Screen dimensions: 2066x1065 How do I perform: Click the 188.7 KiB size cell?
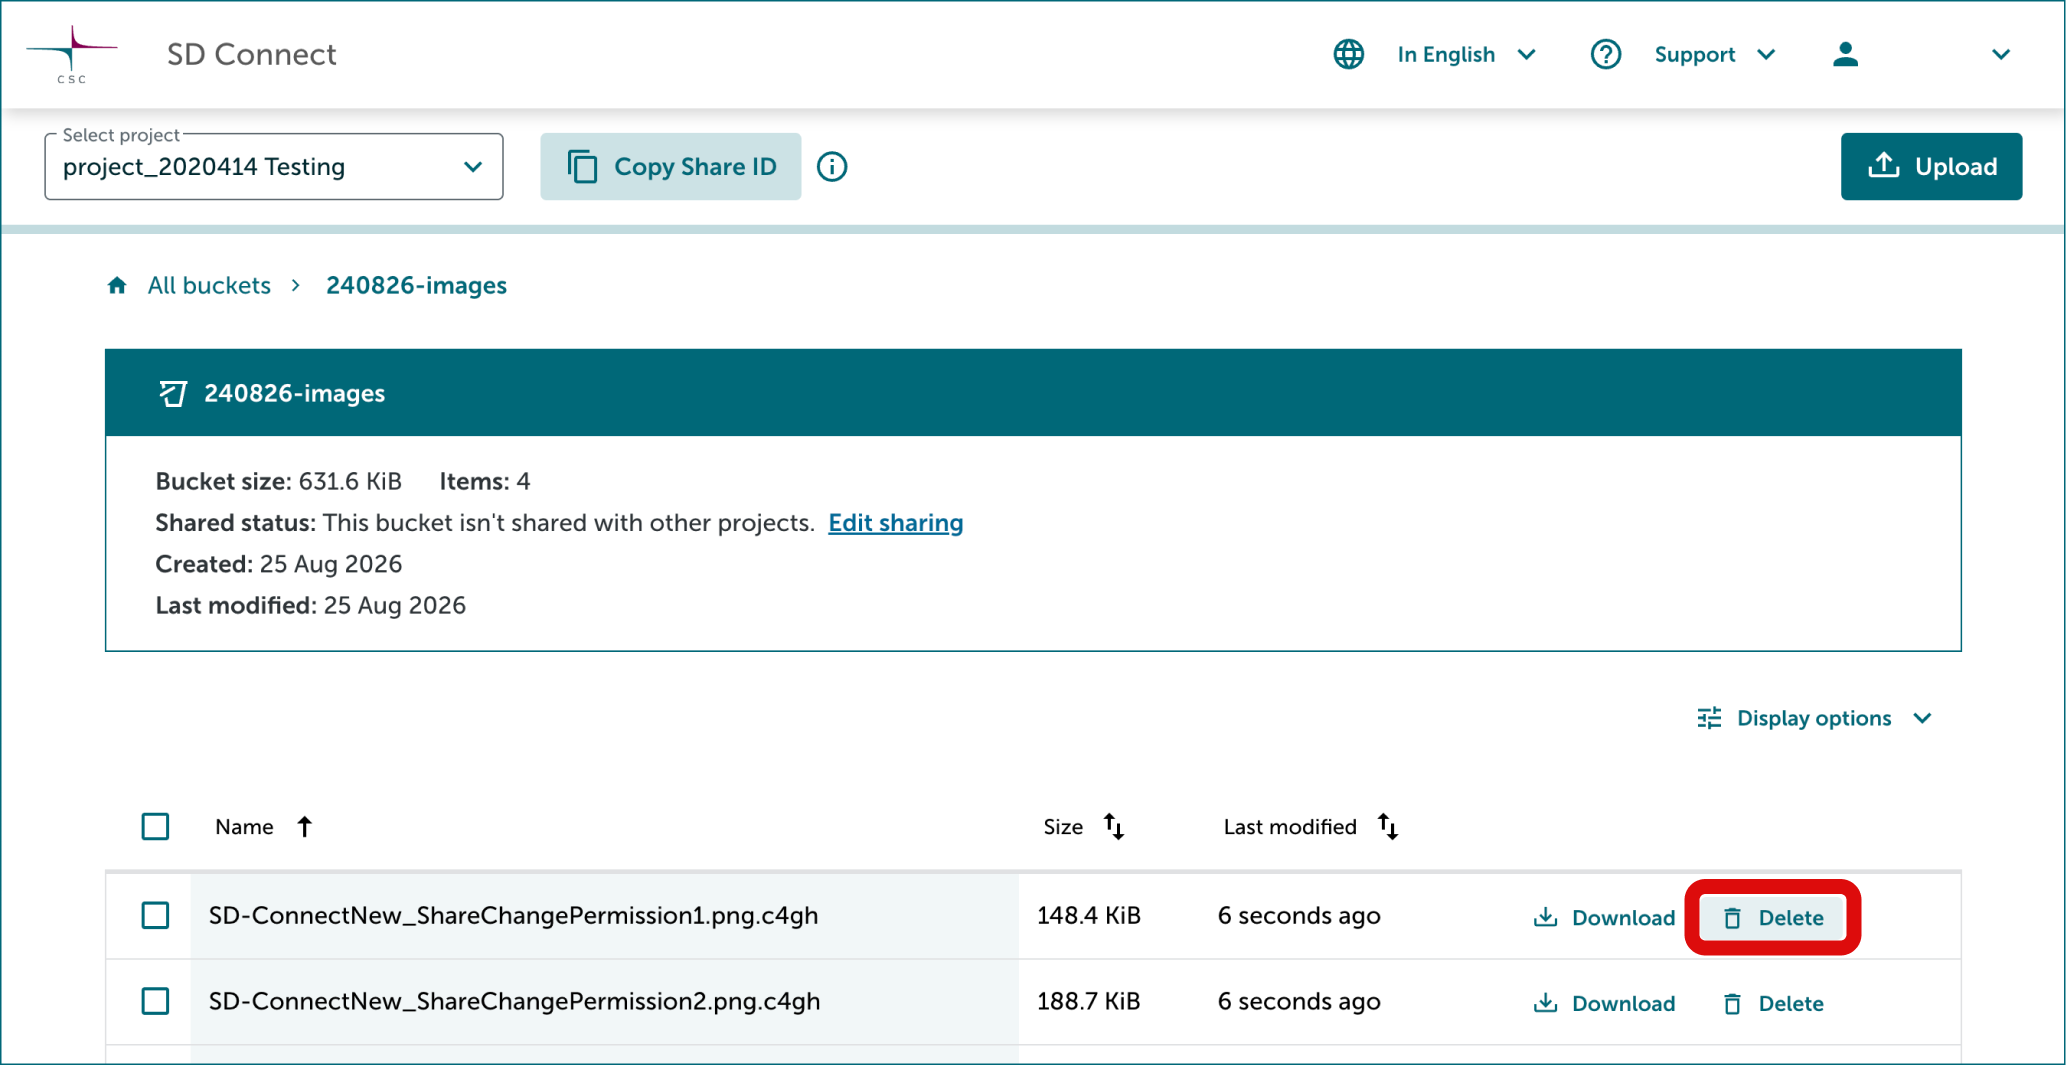point(1089,1001)
